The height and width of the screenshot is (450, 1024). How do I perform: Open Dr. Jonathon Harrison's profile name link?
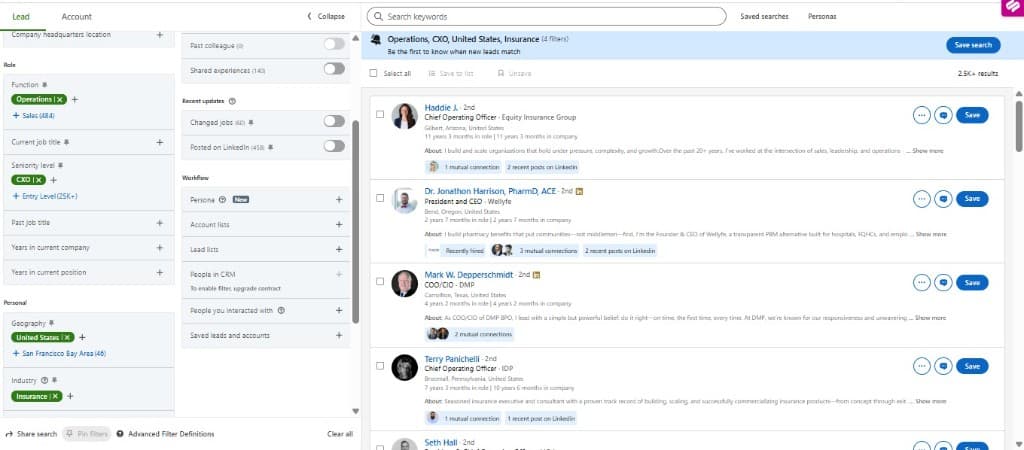pos(490,191)
